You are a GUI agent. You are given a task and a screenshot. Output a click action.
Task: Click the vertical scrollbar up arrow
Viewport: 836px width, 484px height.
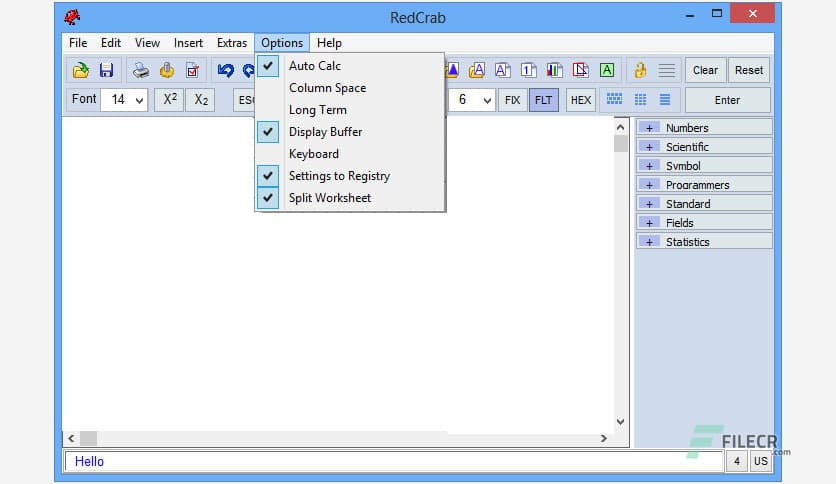[621, 127]
